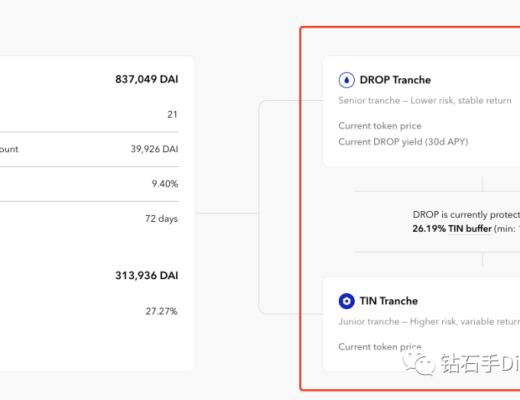Click the DROP Tranche droplet icon
Screen dimensions: 520x400
pyautogui.click(x=346, y=80)
